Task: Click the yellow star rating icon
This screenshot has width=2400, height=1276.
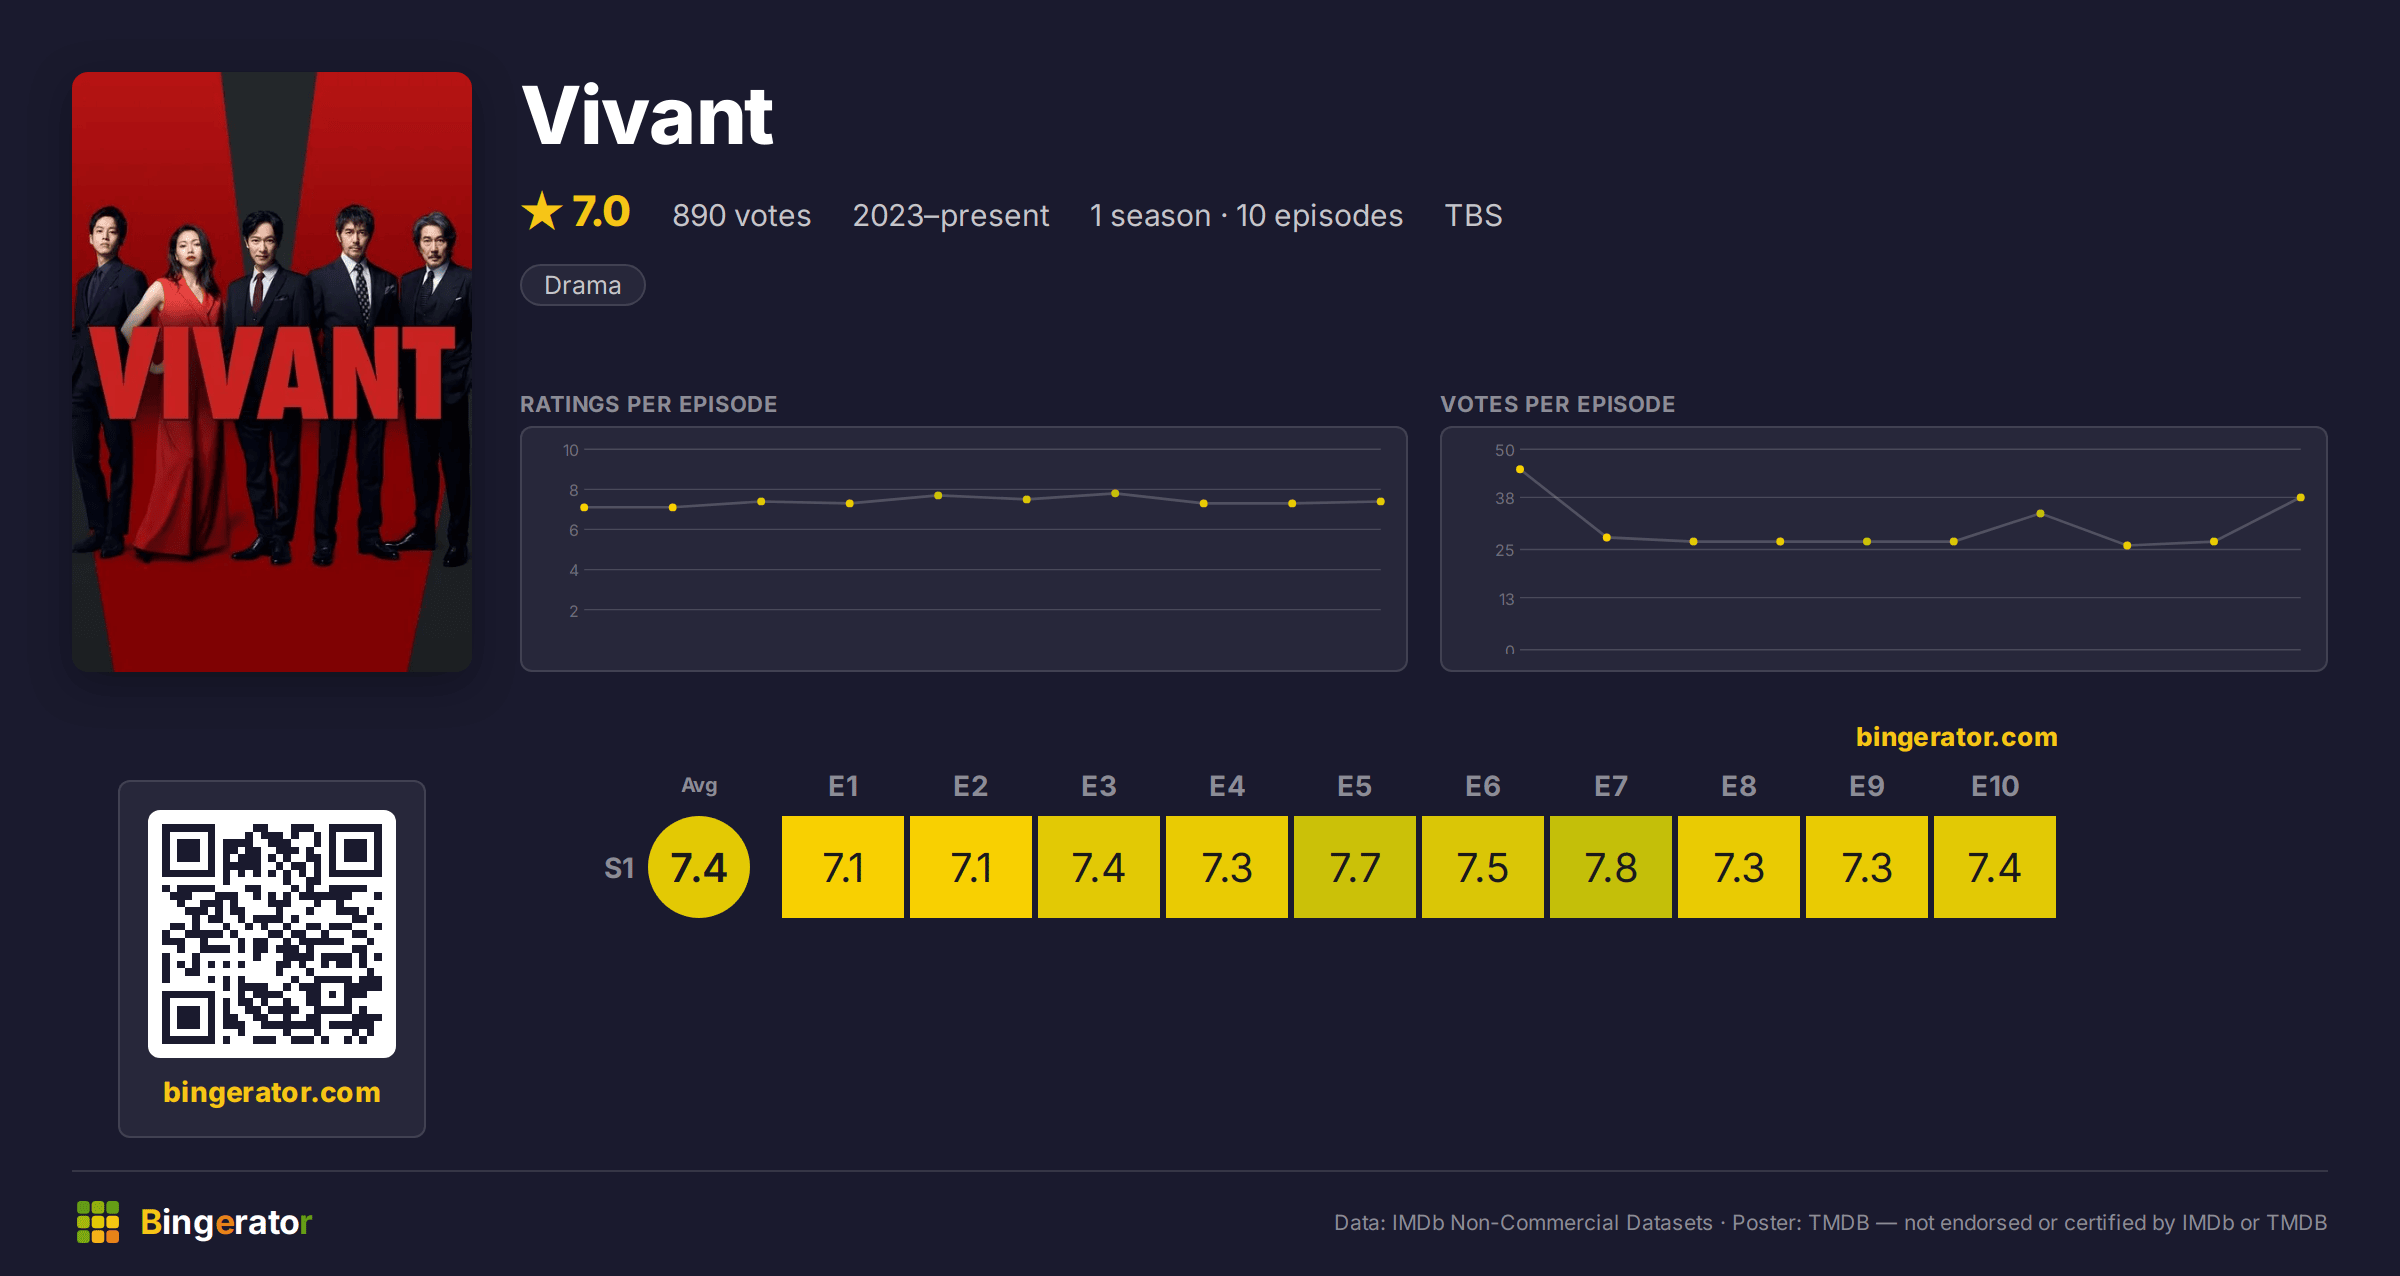Action: (x=542, y=211)
